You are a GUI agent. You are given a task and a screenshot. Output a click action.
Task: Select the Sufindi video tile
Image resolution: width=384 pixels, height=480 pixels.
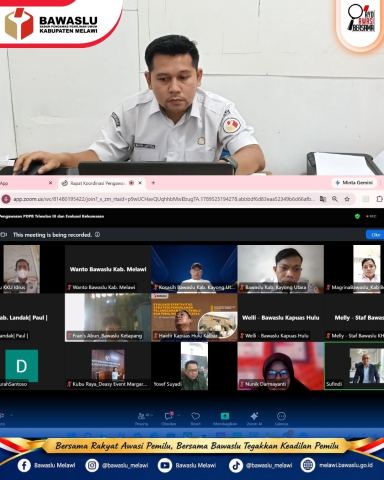coord(354,366)
